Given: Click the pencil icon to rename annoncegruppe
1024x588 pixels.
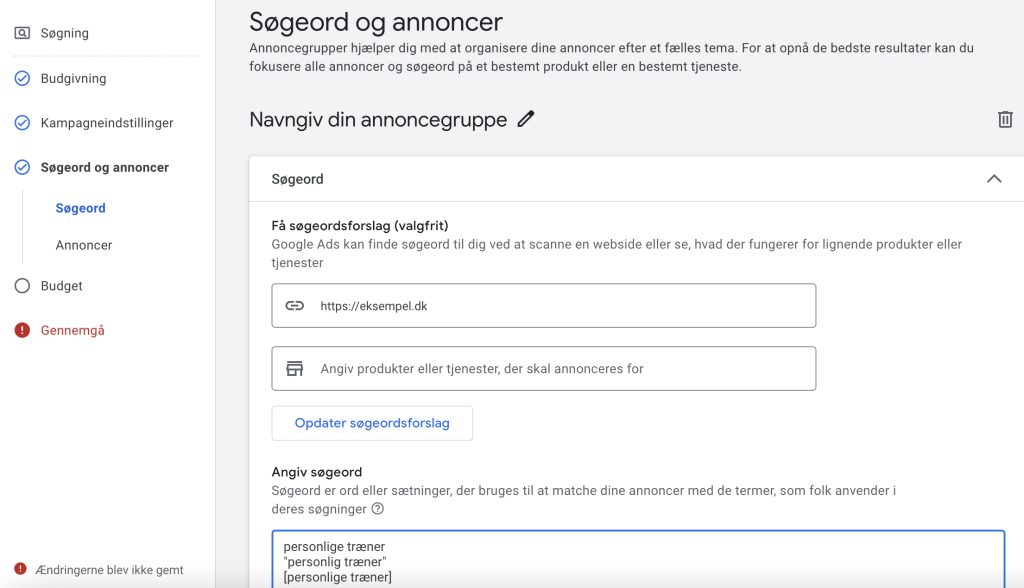Looking at the screenshot, I should point(526,119).
